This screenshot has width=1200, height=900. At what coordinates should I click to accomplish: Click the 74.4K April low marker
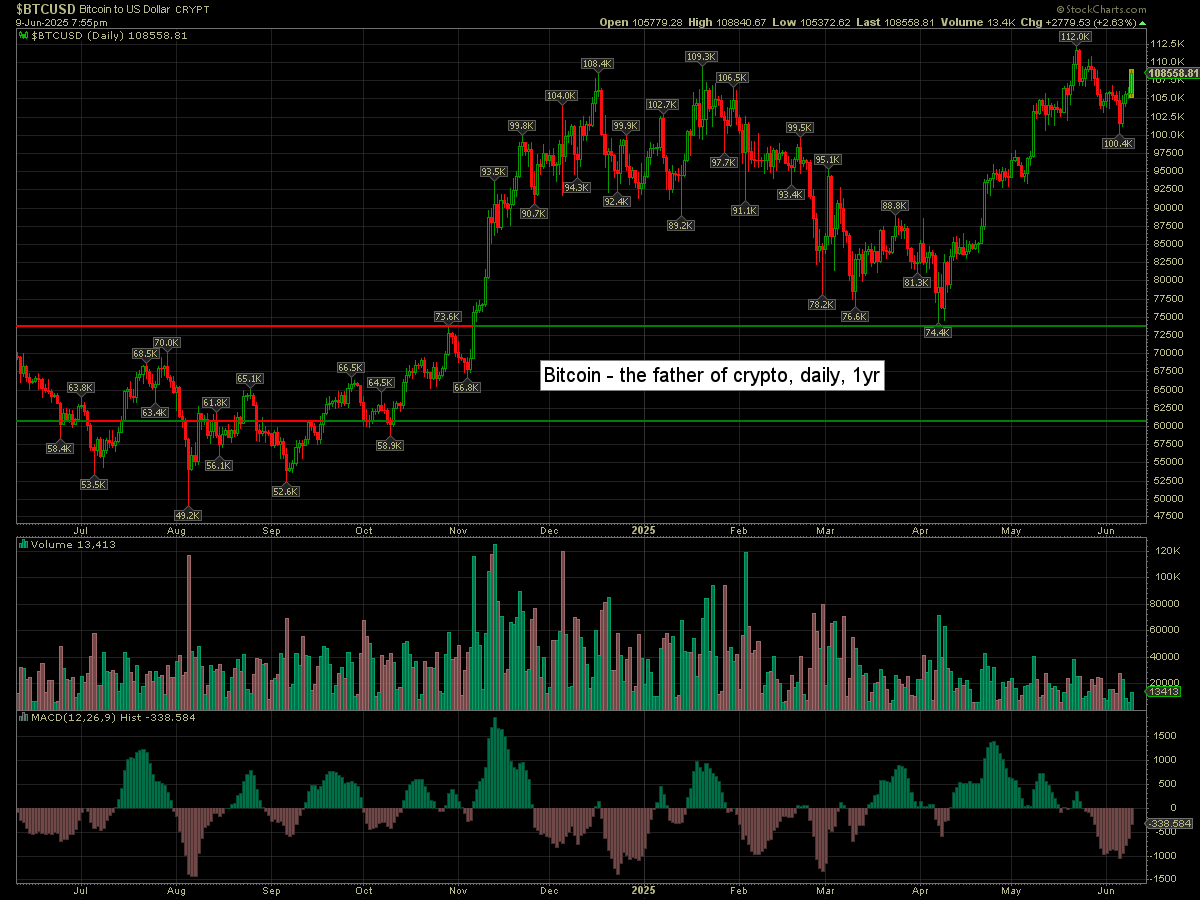click(938, 333)
